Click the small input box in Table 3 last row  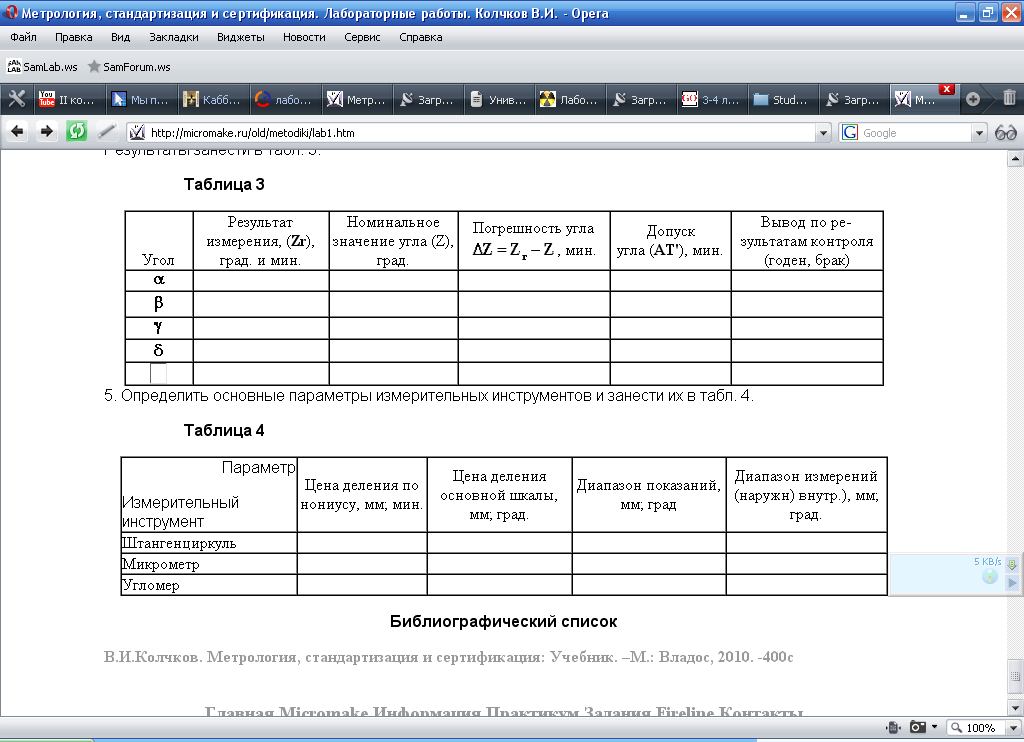point(158,374)
